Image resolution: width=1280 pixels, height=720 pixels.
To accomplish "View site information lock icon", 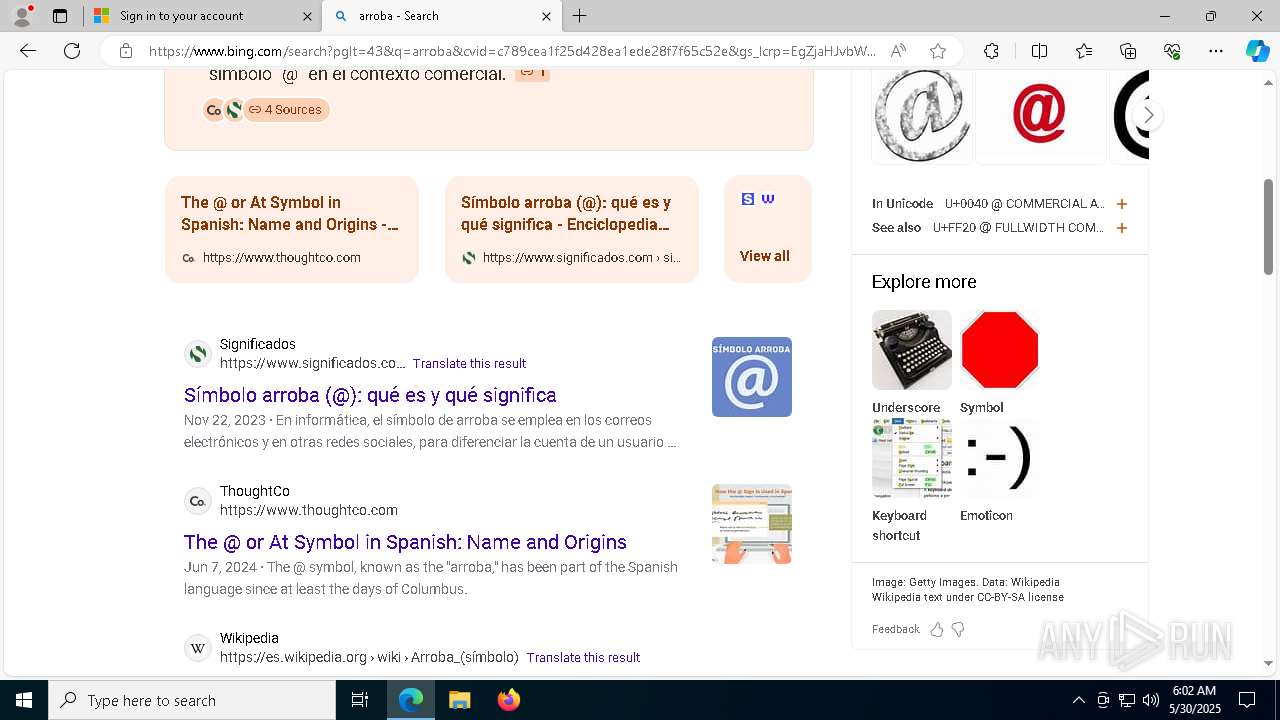I will [126, 51].
